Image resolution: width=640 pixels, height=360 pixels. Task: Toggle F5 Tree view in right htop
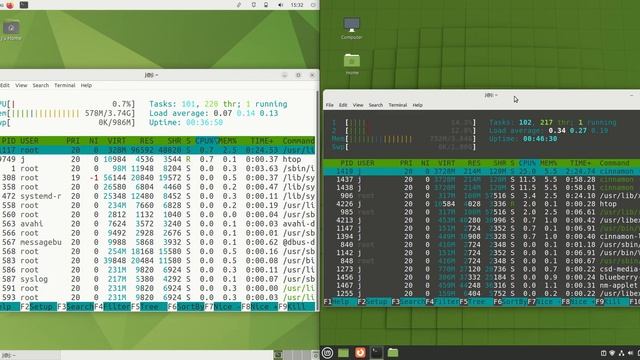pyautogui.click(x=476, y=302)
